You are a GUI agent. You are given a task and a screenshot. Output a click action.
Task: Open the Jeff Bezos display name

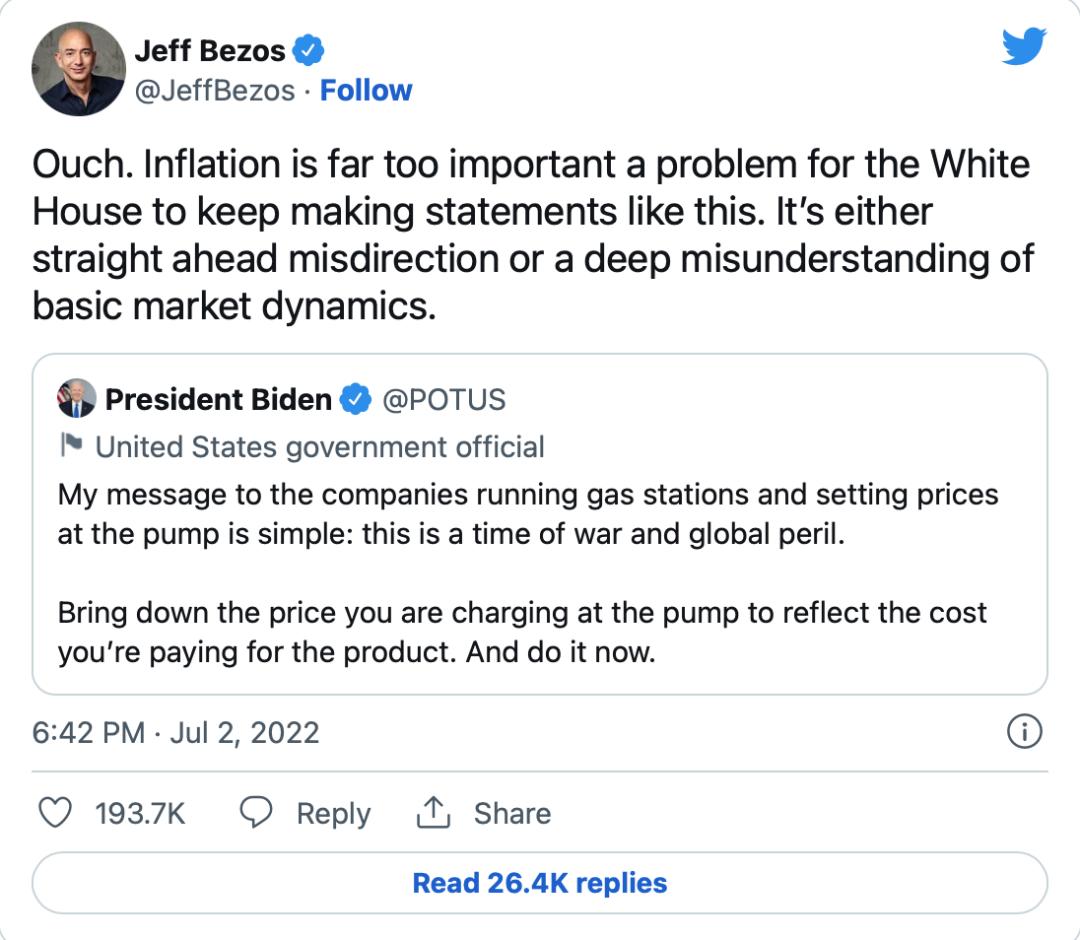tap(209, 50)
